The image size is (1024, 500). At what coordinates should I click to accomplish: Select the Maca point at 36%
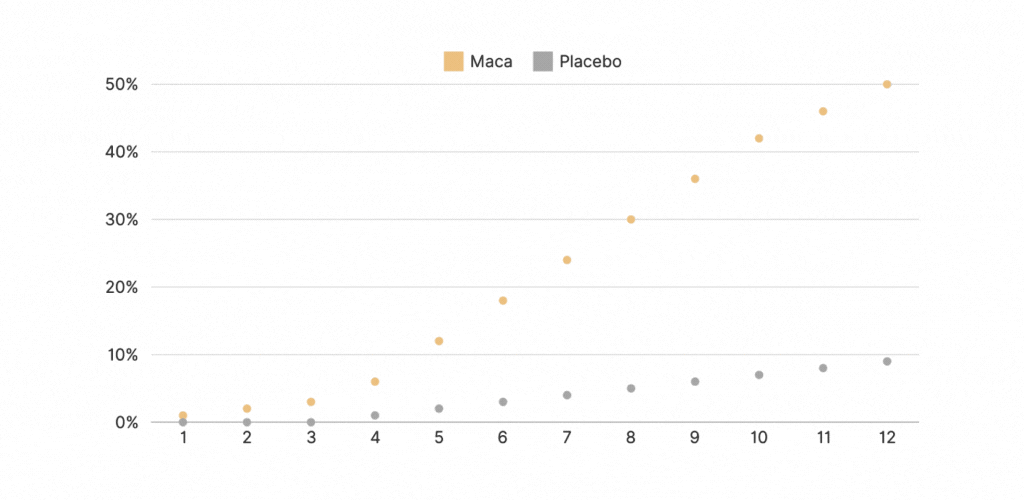click(x=695, y=179)
